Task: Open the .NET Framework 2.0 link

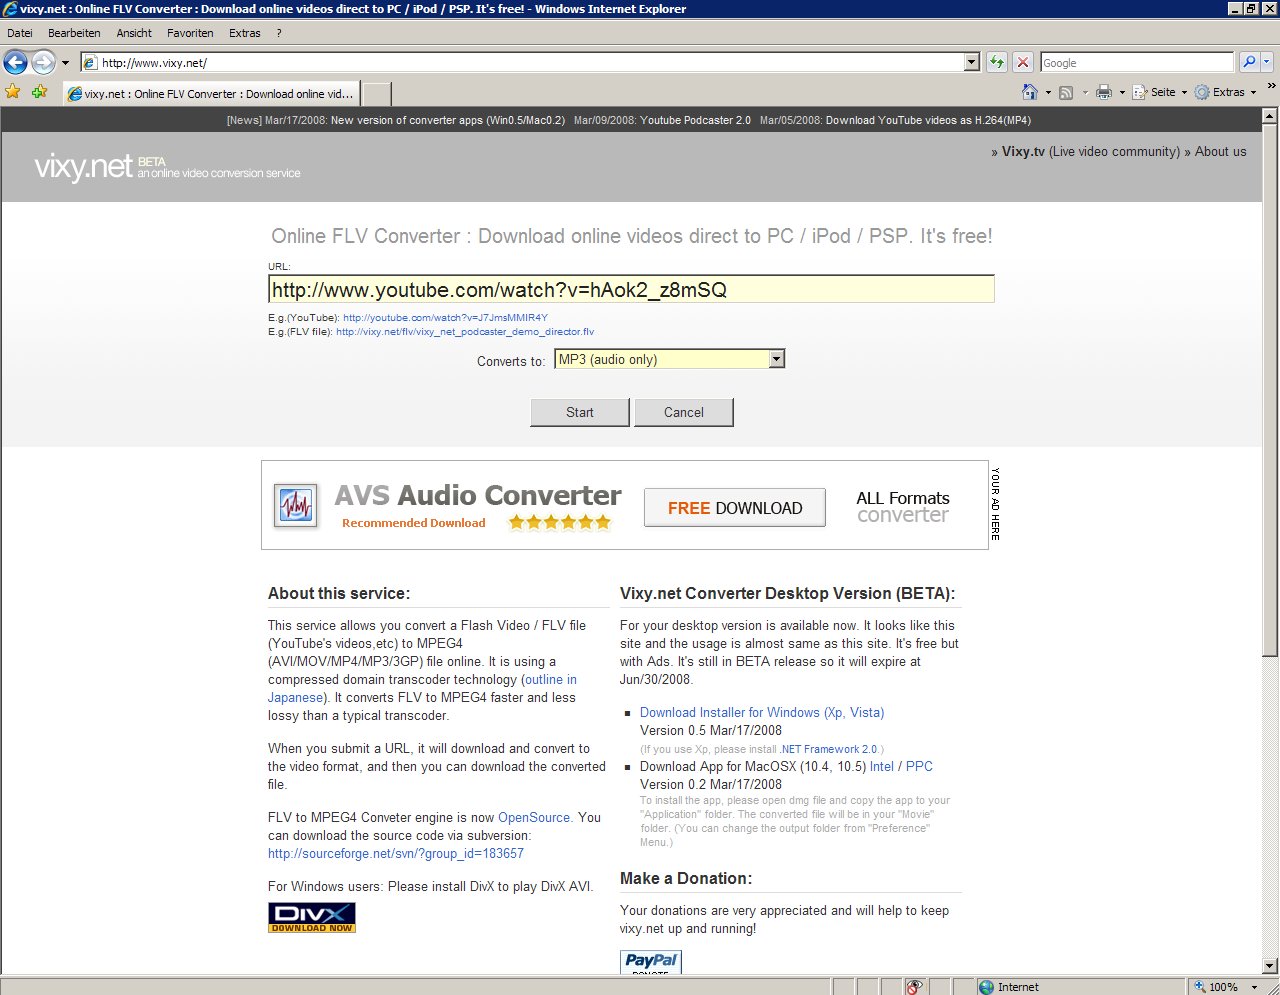Action: coord(829,749)
